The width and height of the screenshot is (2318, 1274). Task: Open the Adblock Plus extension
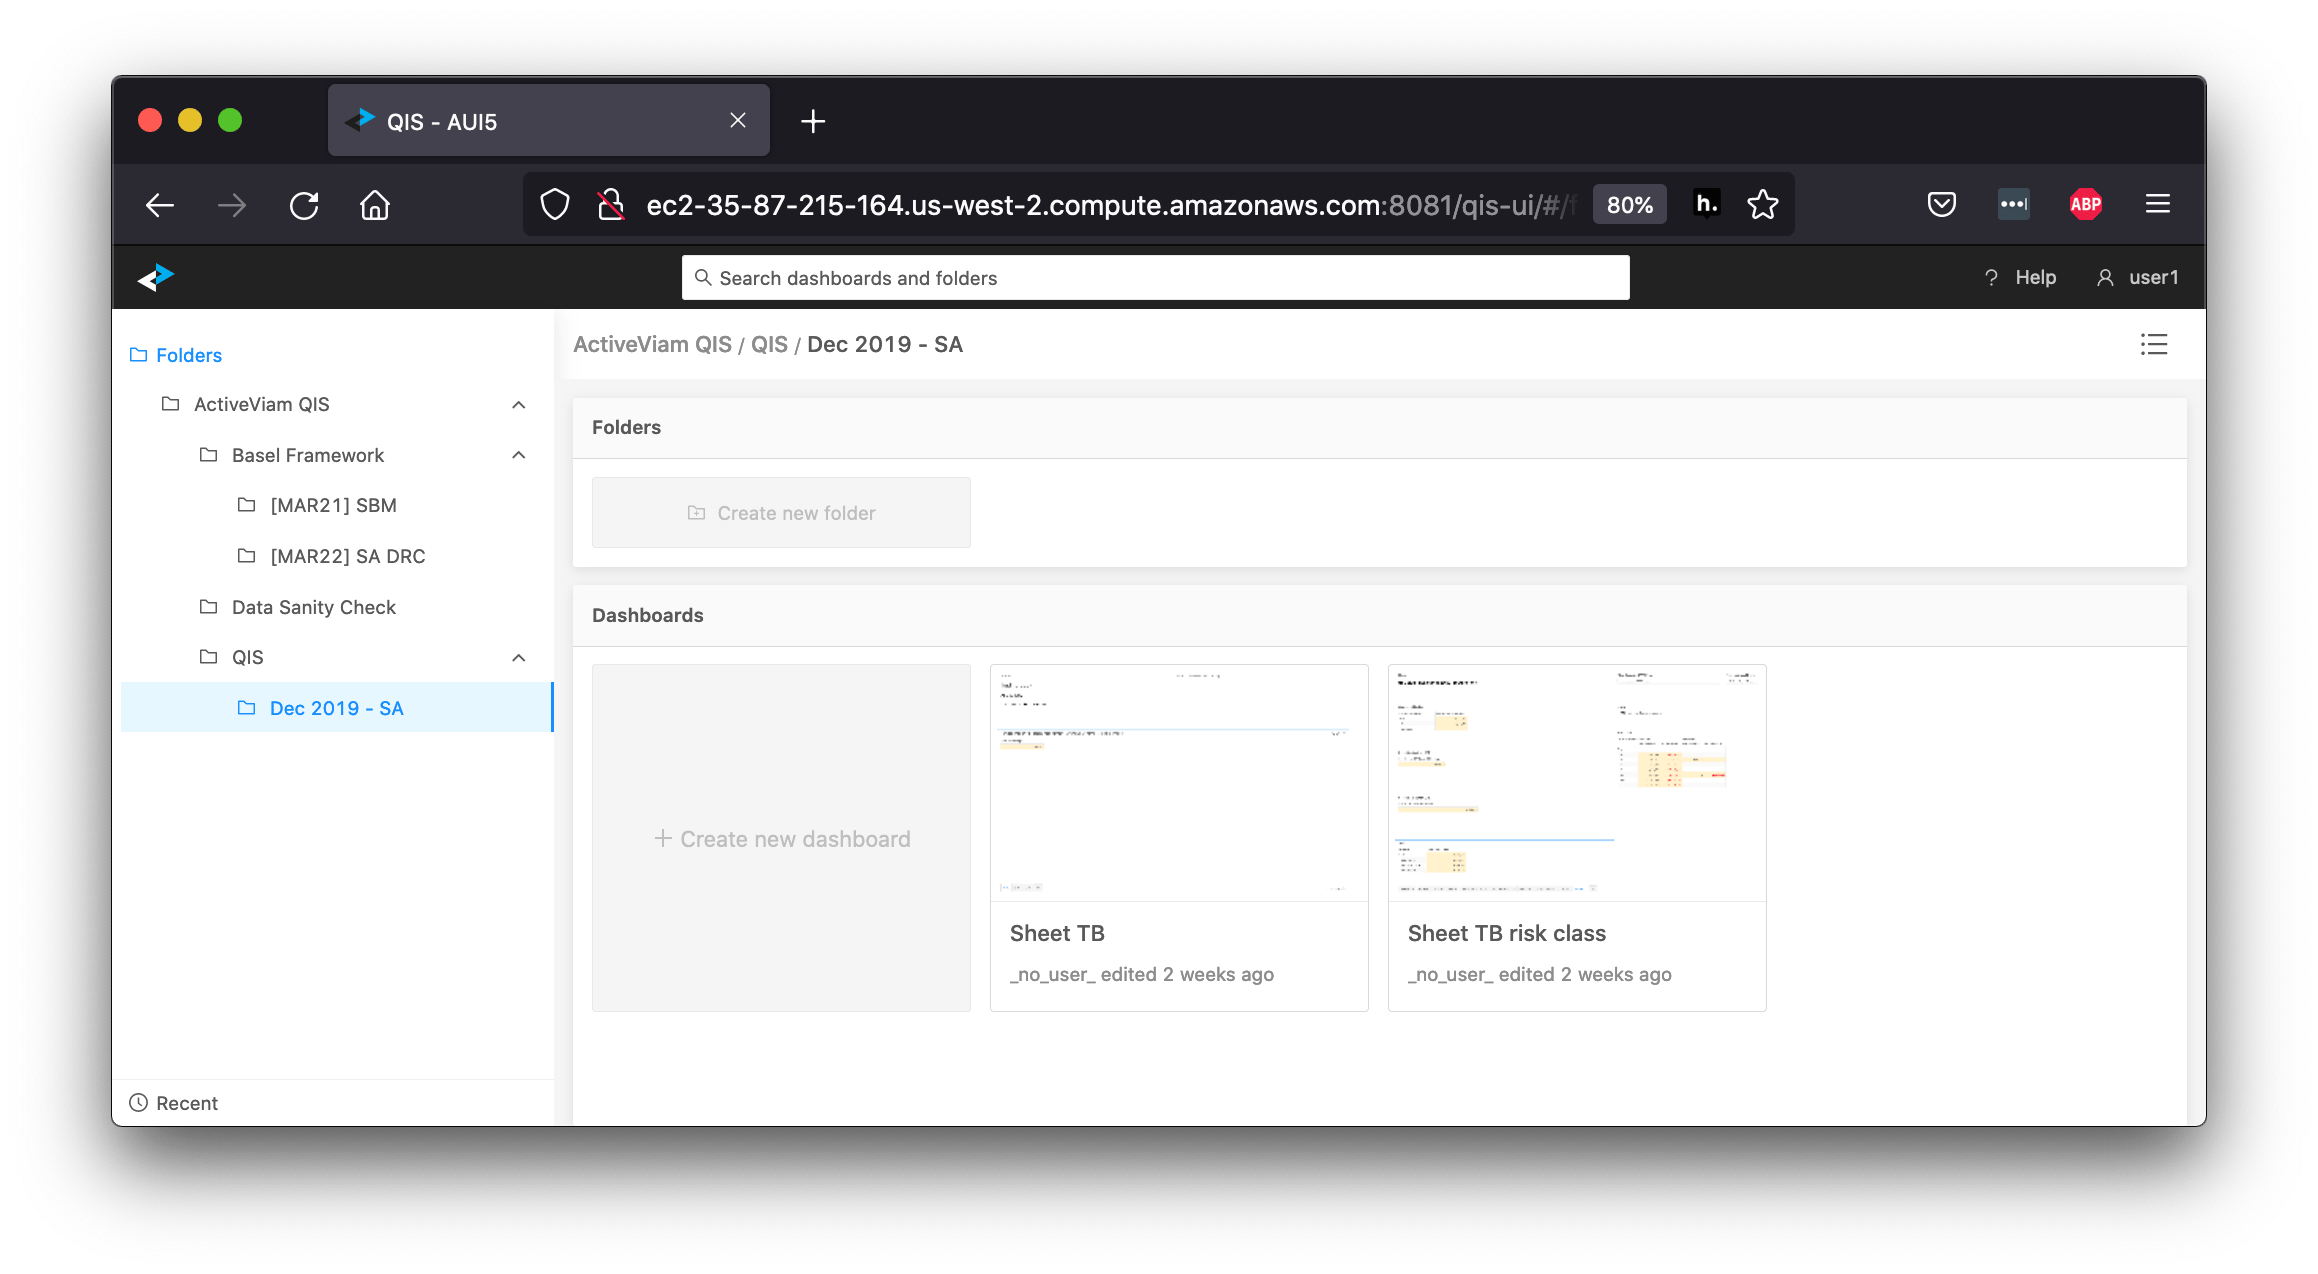click(2086, 205)
